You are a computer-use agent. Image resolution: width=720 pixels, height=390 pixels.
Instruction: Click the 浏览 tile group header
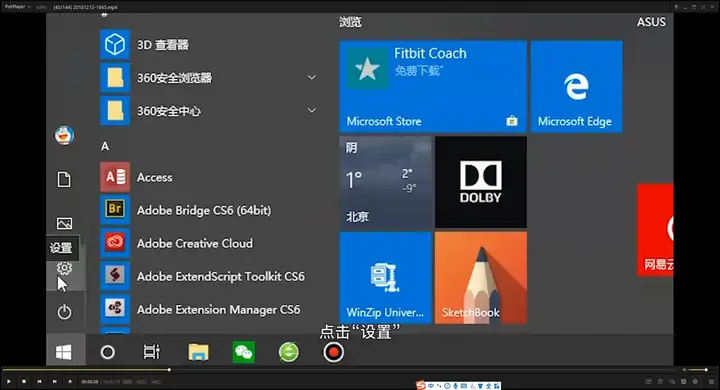click(350, 22)
